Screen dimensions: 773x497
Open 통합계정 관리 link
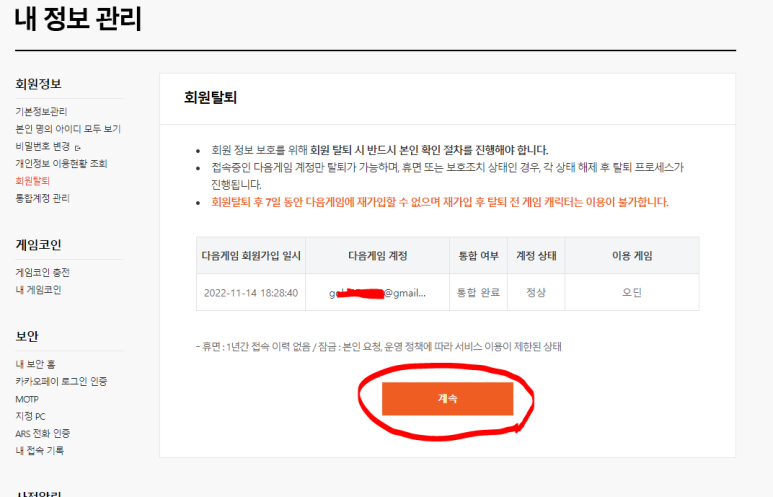coord(42,198)
